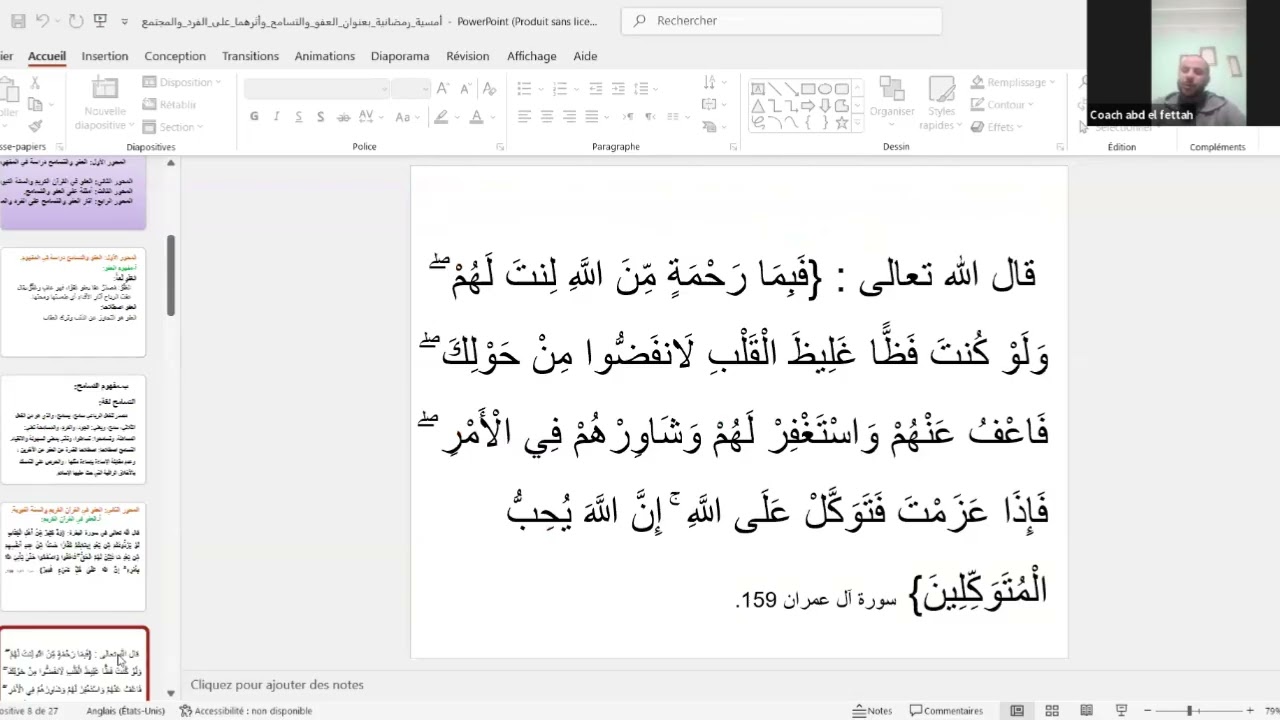The image size is (1280, 720).
Task: Open the Remplissage shape fill dropdown
Action: tap(1012, 82)
